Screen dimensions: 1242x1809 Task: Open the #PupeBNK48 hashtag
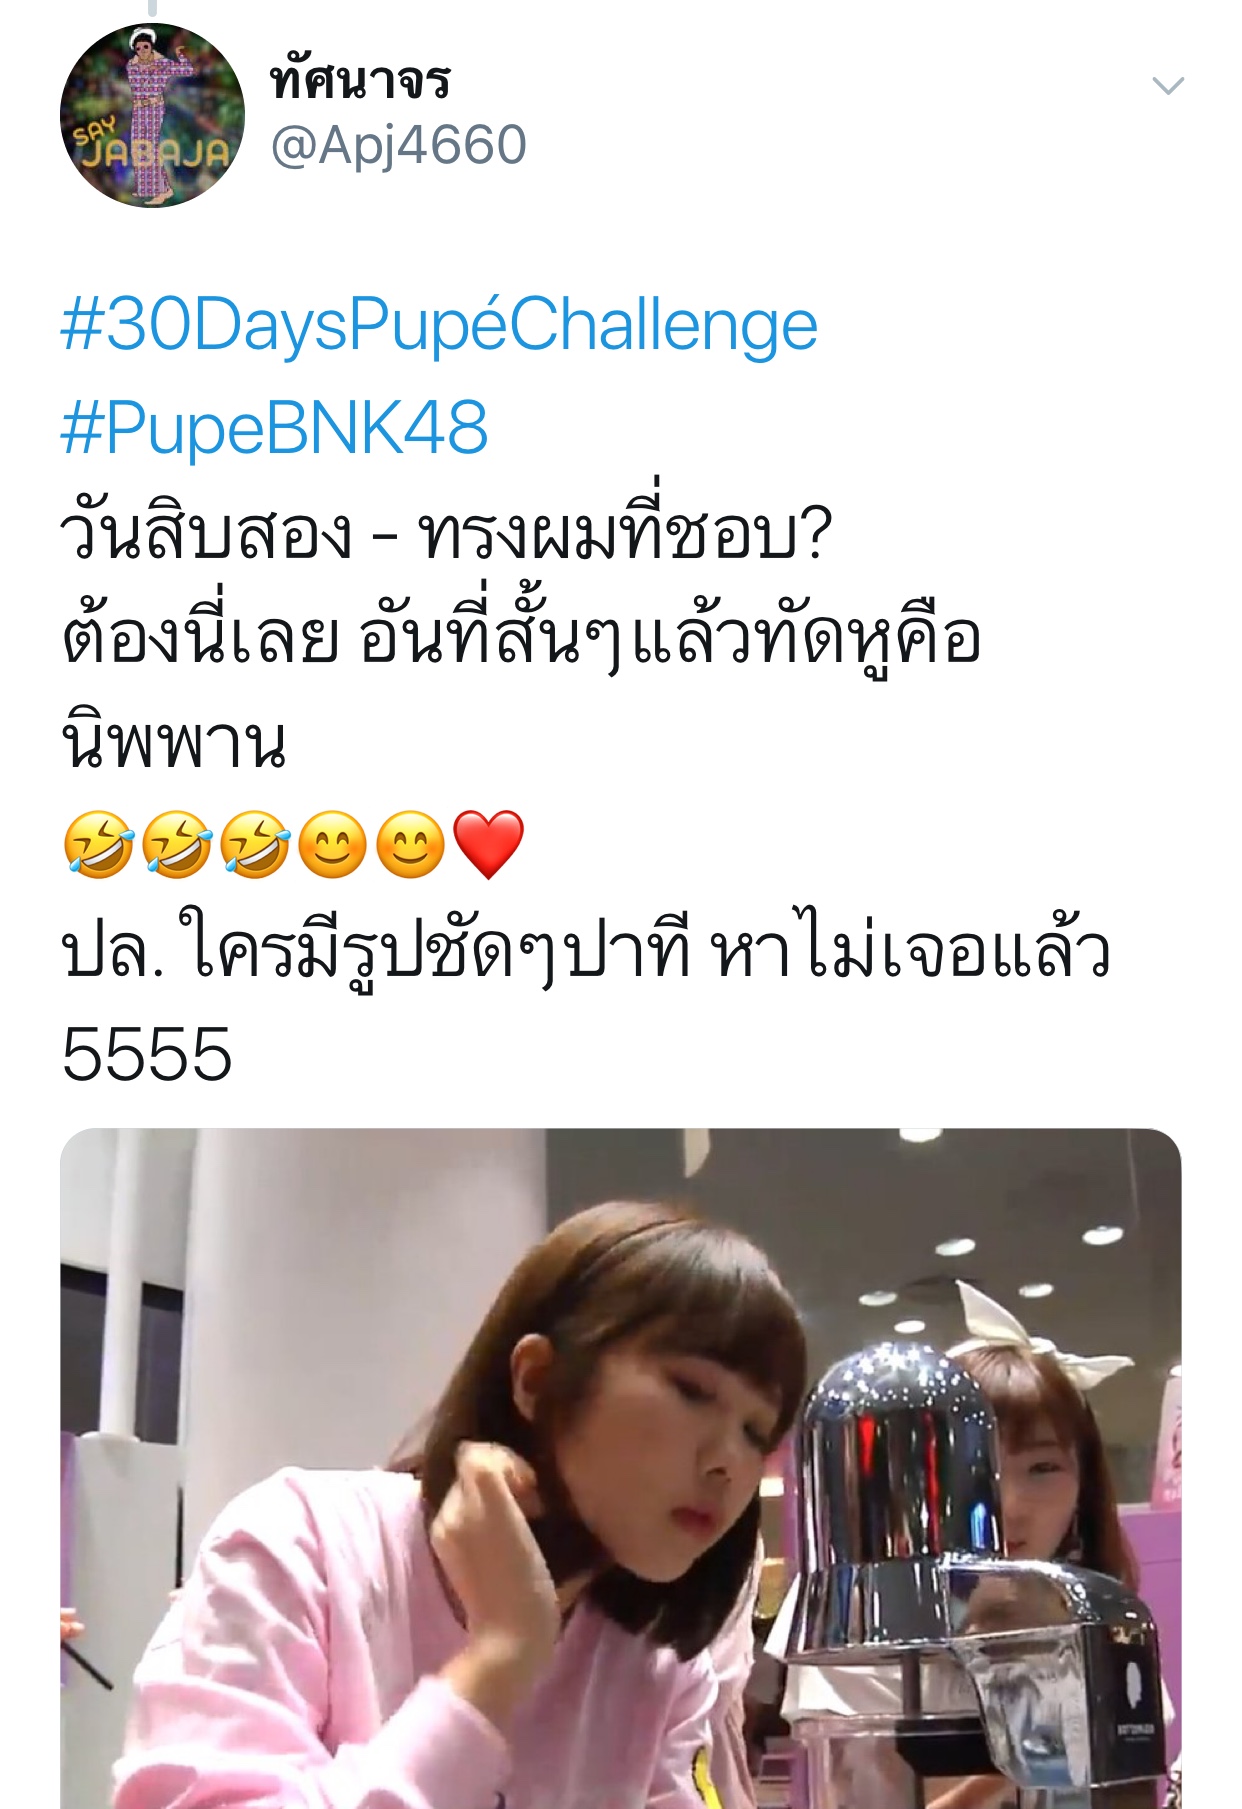coord(274,427)
